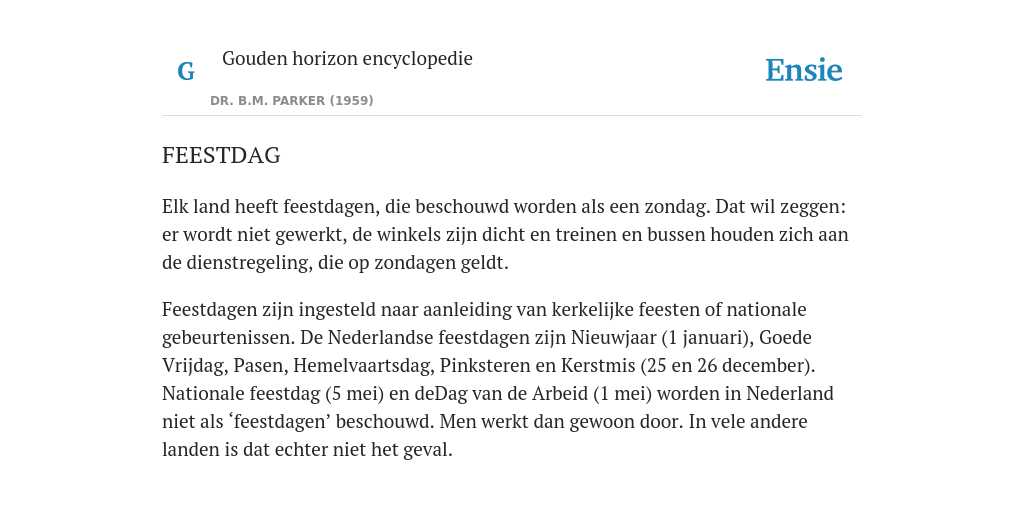Select author line DR. B.M. PARKER (1959)
This screenshot has height=512, width=1024.
pyautogui.click(x=292, y=101)
